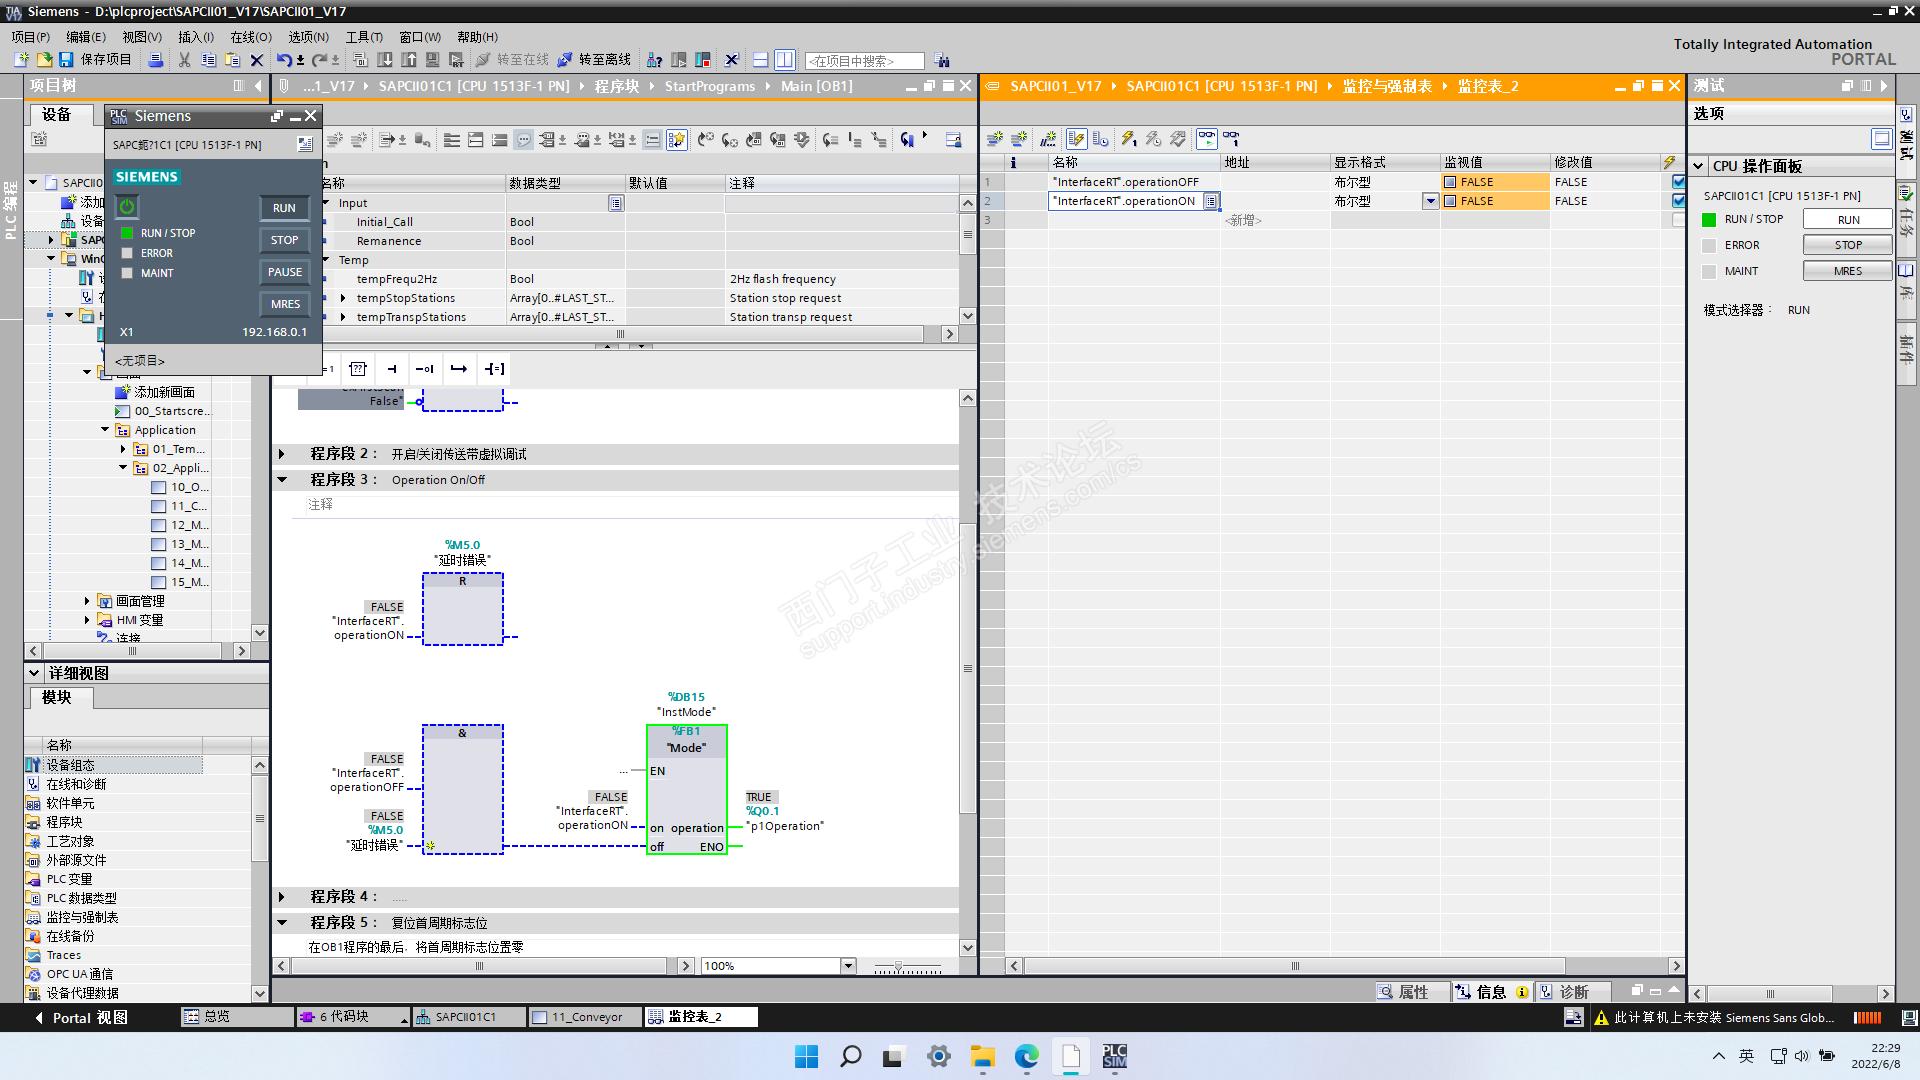Uncheck the modify checkbox for operationON row
Image resolution: width=1920 pixels, height=1080 pixels.
click(1678, 201)
